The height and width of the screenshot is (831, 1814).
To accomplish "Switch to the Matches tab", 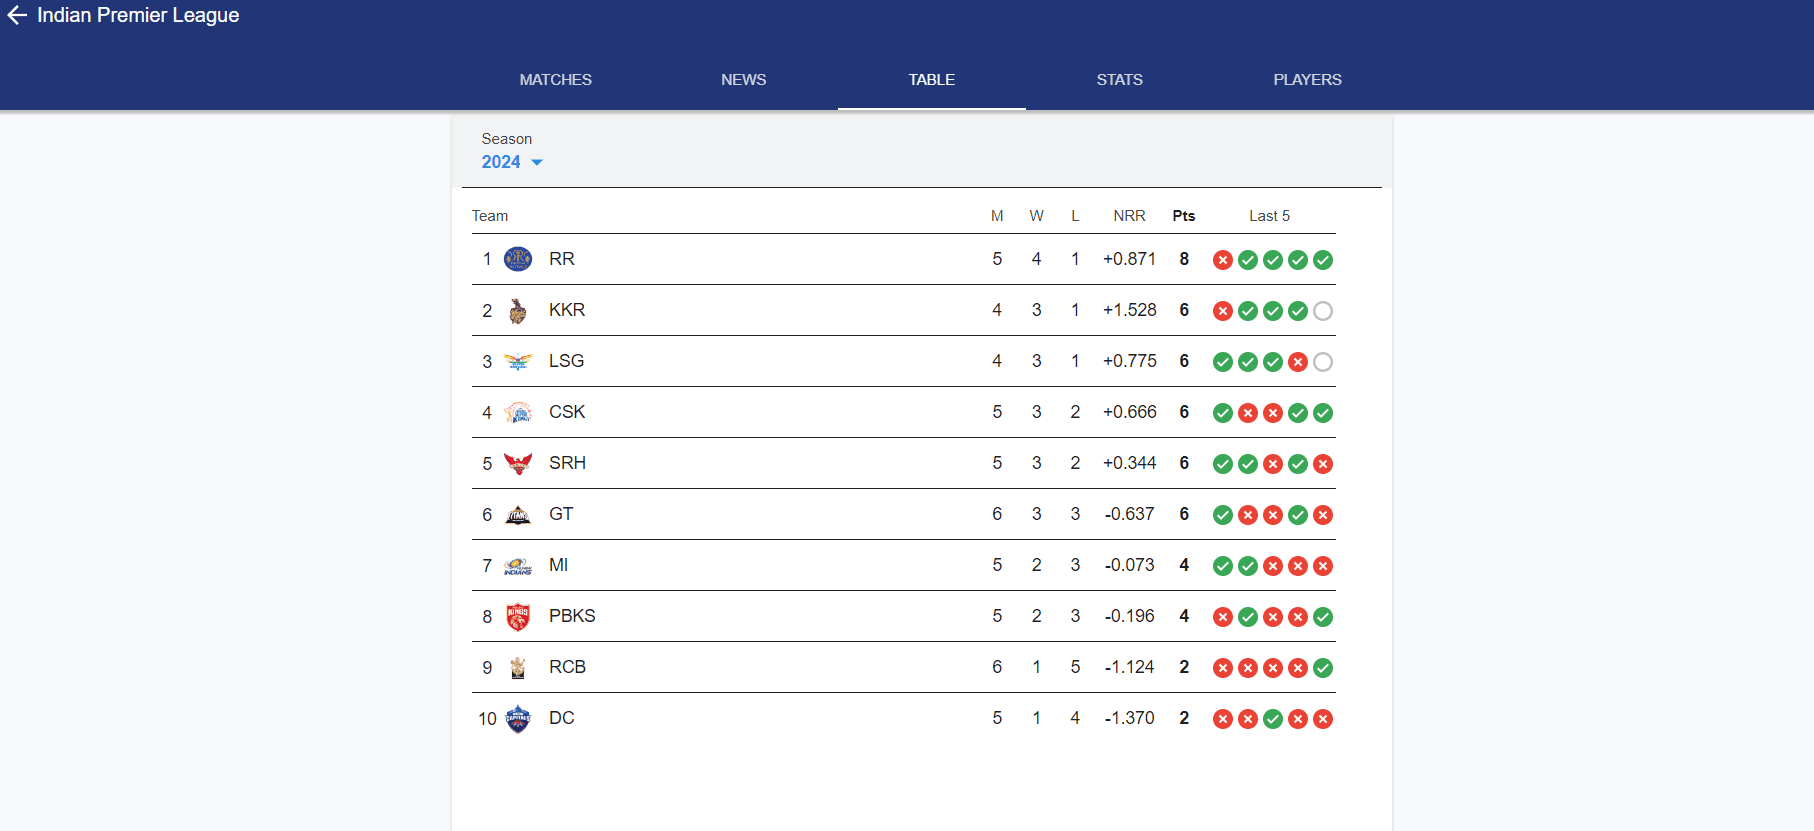I will click(555, 80).
